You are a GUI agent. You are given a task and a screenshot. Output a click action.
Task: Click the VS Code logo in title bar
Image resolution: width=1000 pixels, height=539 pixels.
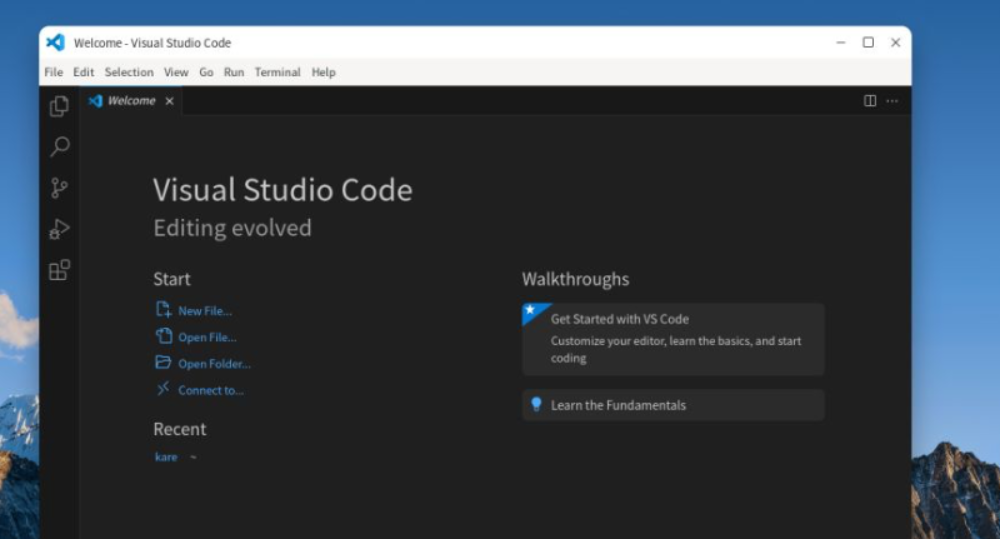point(56,43)
